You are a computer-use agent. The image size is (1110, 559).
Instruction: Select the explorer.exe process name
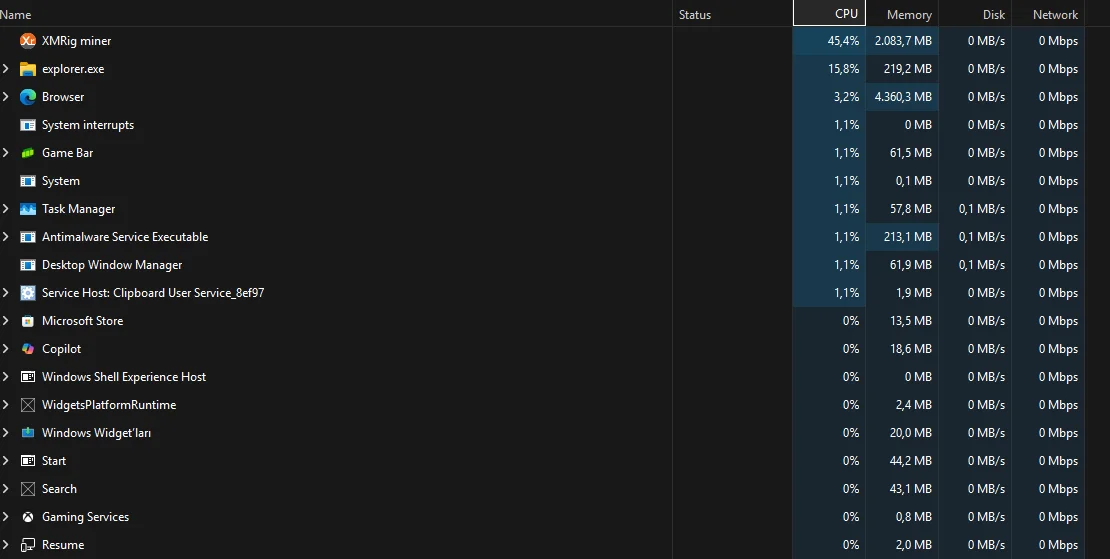click(x=73, y=69)
